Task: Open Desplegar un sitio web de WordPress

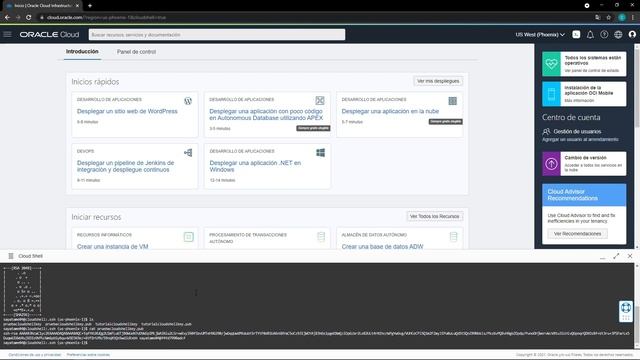Action: (x=127, y=111)
